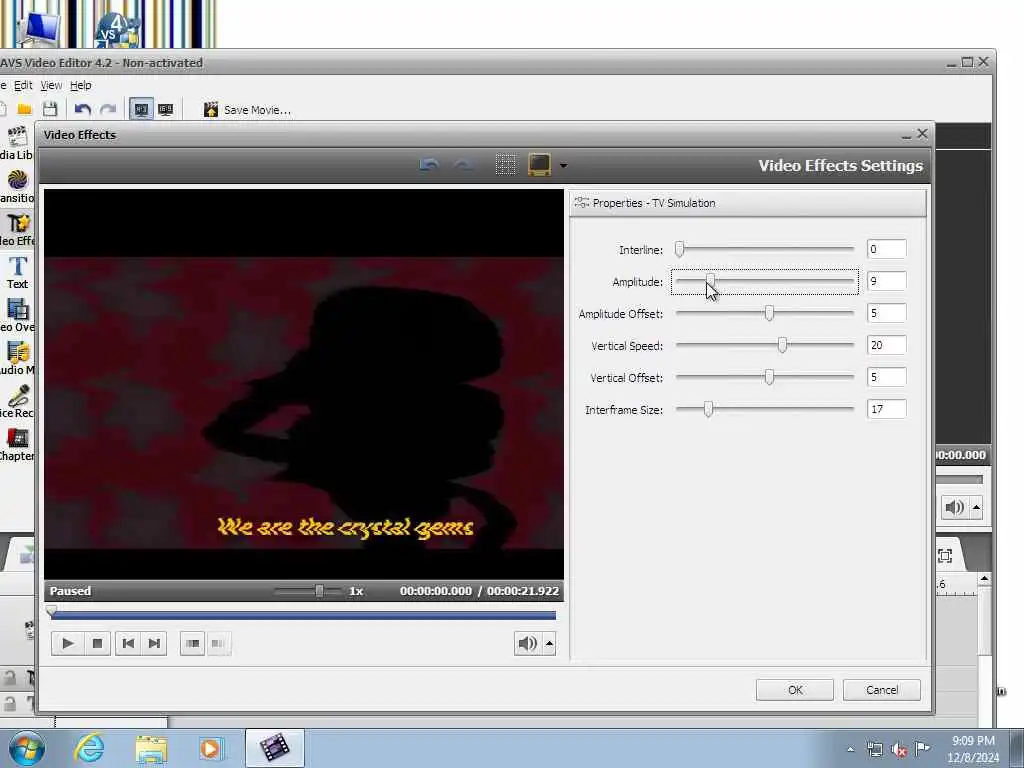Stop the preview playback
The width and height of the screenshot is (1024, 768).
[x=97, y=643]
